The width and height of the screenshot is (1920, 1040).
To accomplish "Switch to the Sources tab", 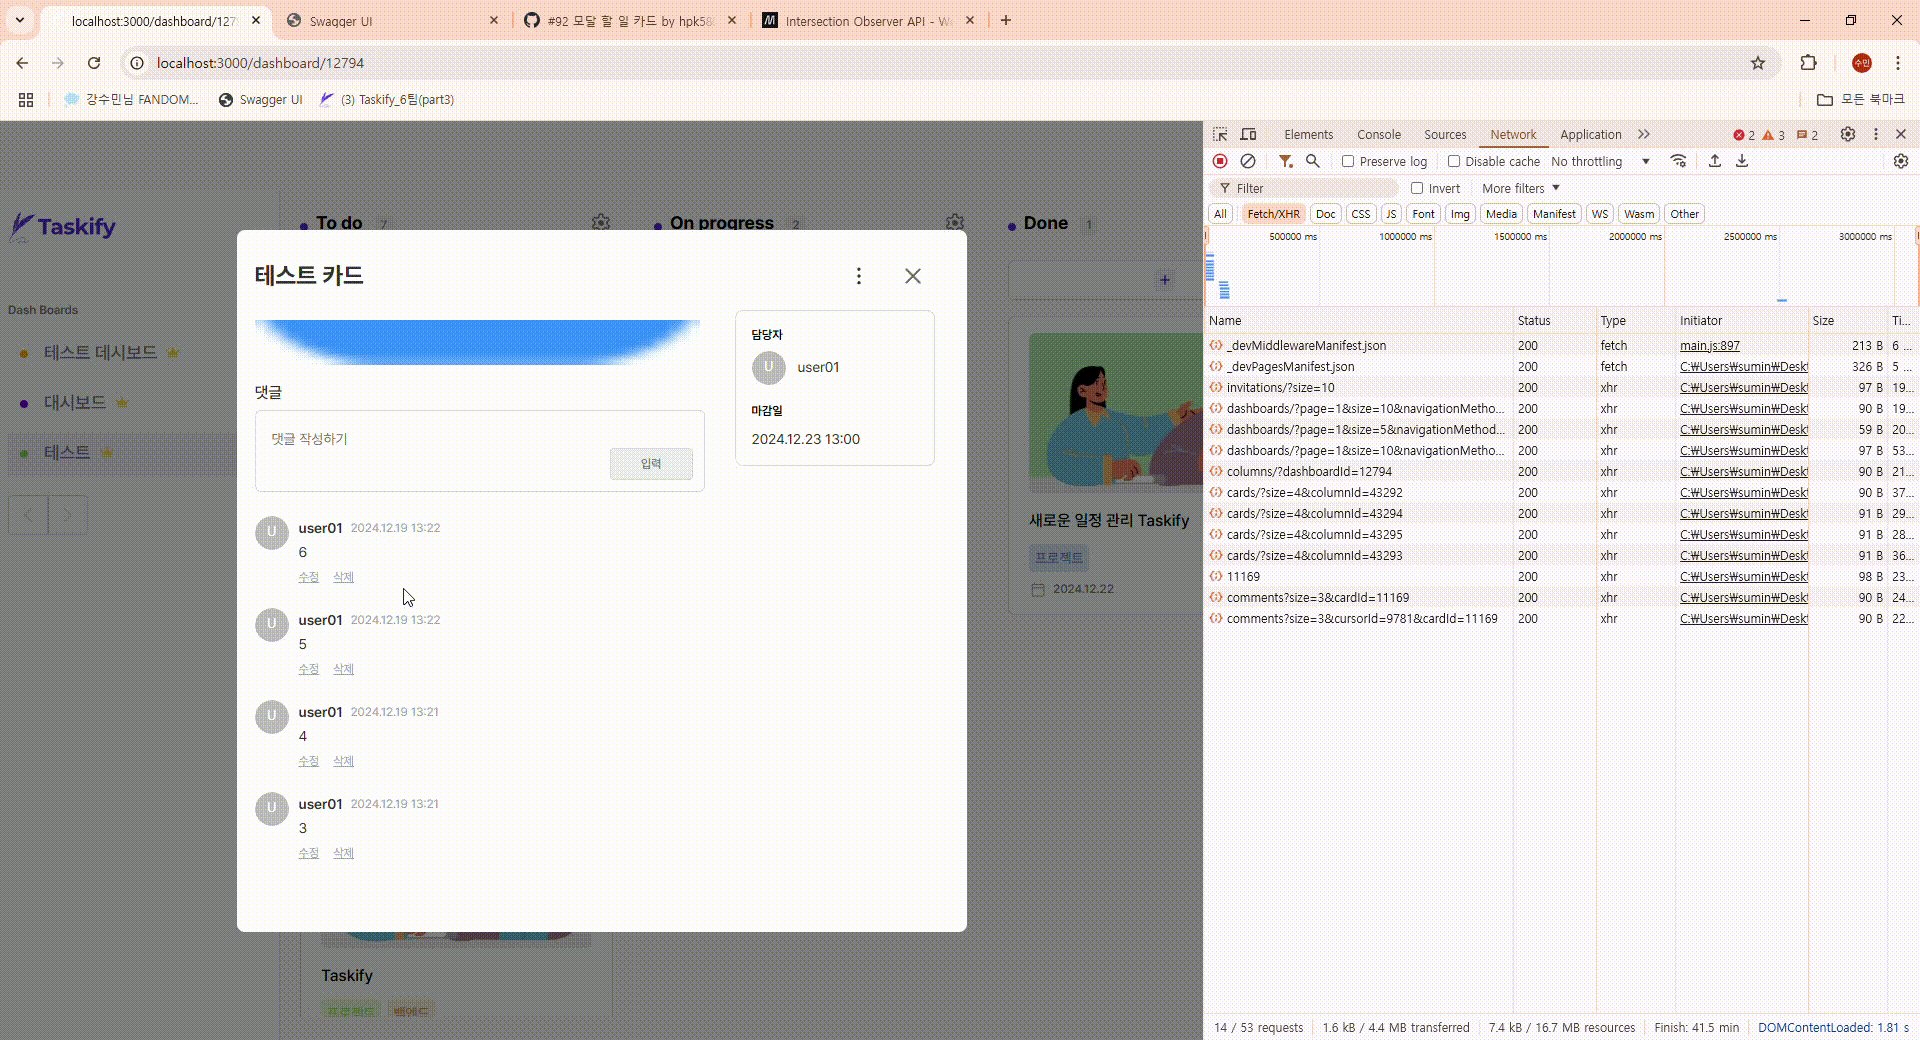I will click(1445, 134).
